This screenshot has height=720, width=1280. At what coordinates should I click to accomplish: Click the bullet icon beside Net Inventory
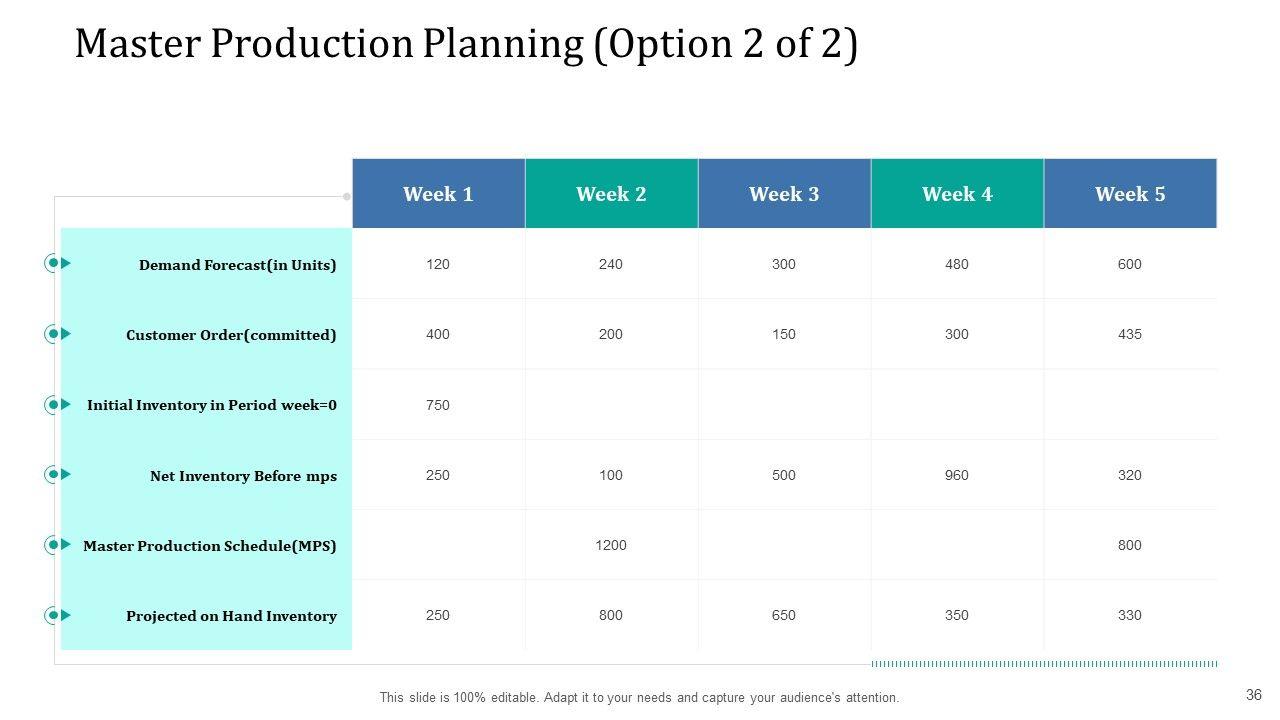tap(57, 474)
